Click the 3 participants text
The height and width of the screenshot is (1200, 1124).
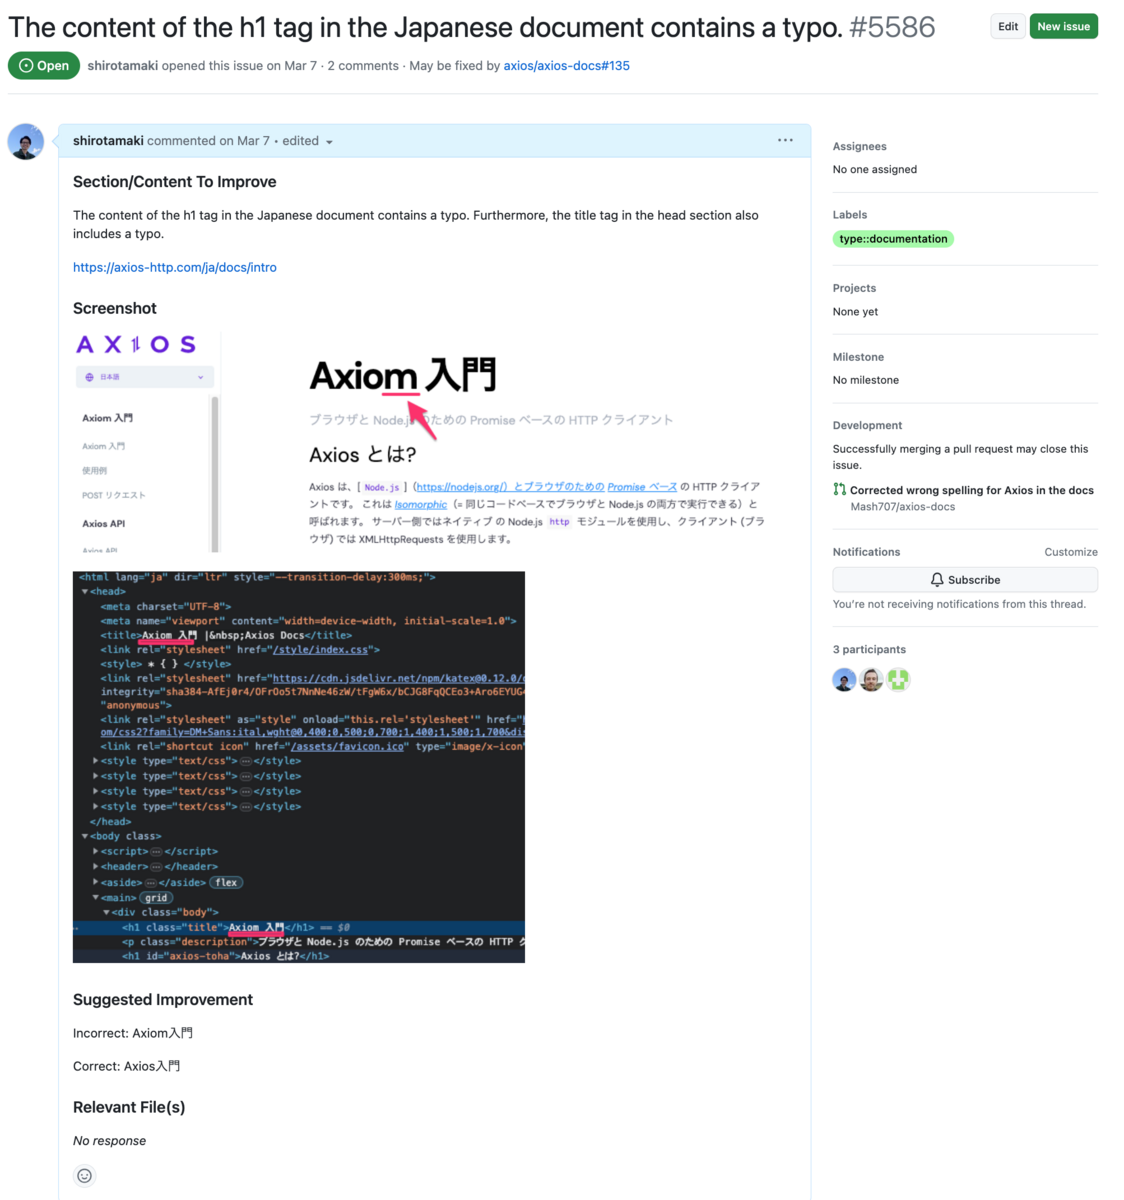point(869,650)
